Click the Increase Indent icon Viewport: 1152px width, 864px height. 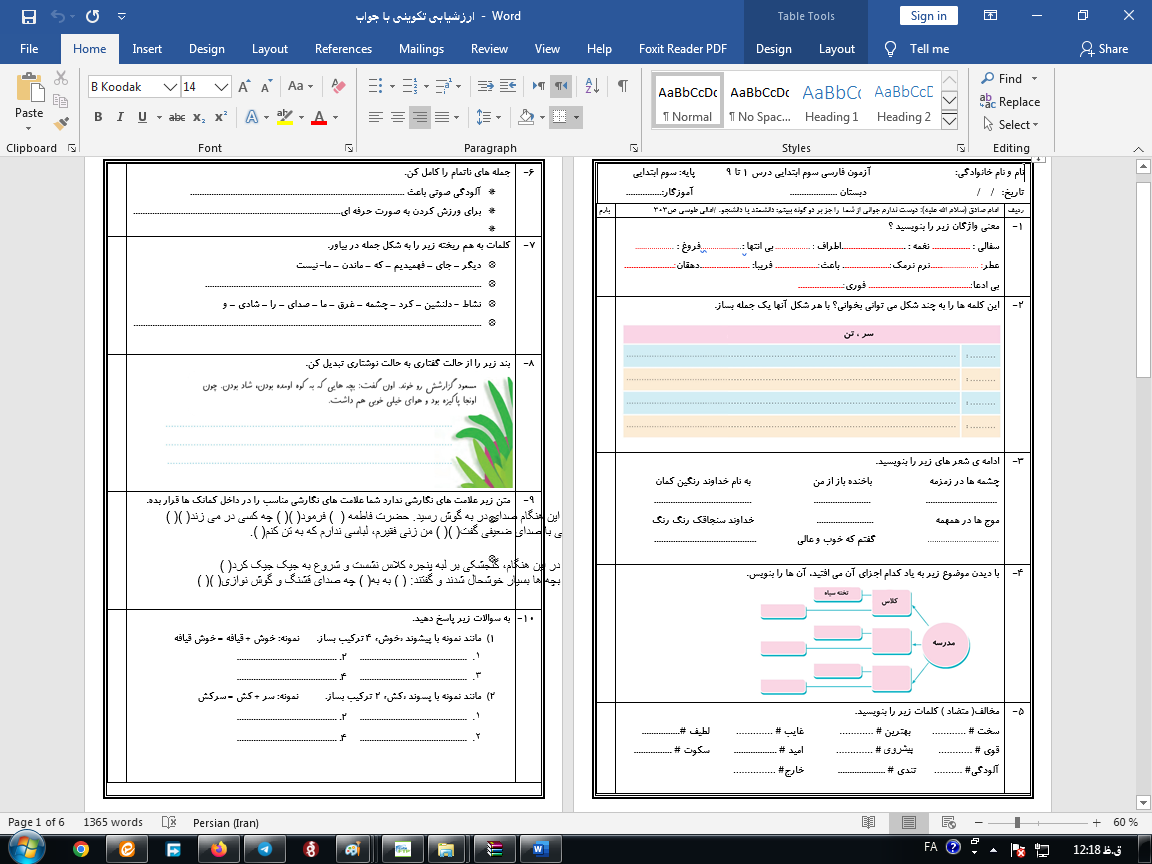509,87
